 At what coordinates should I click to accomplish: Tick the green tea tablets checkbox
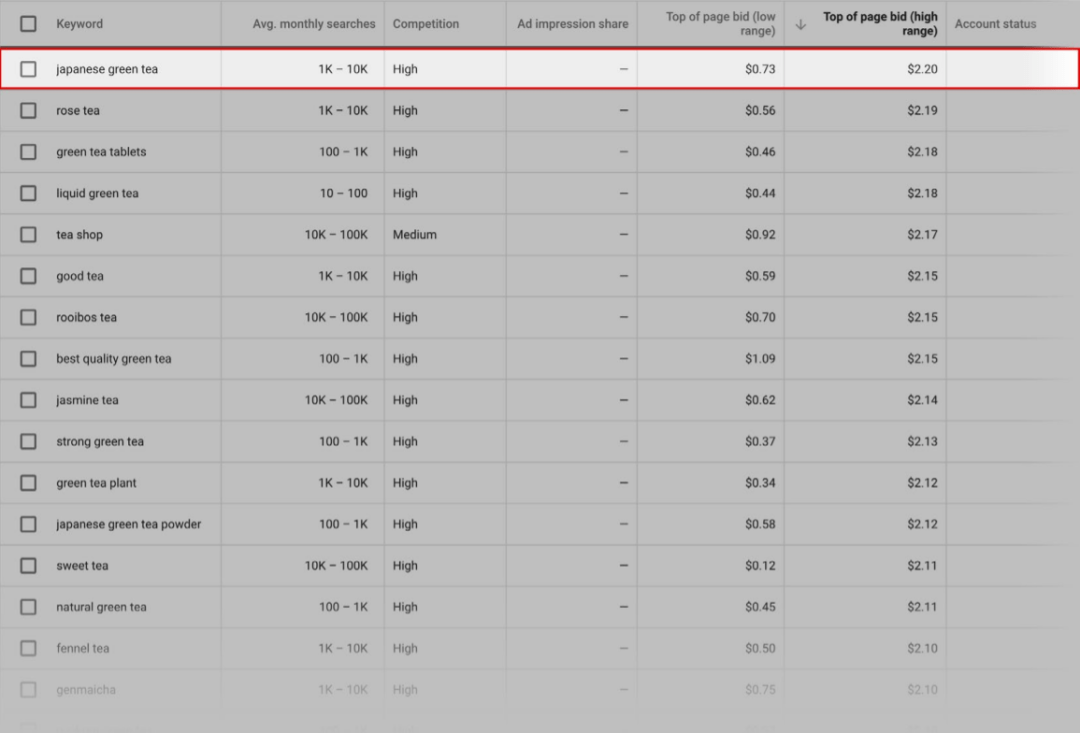coord(28,152)
